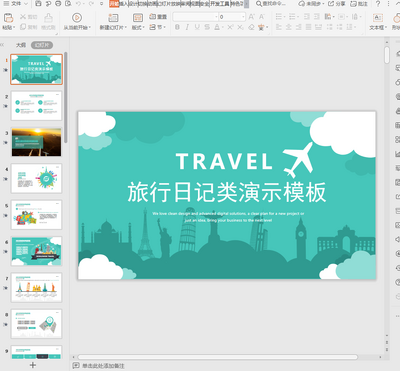
Task: Click 单击此处添加备注 to add notes
Action: (x=103, y=366)
